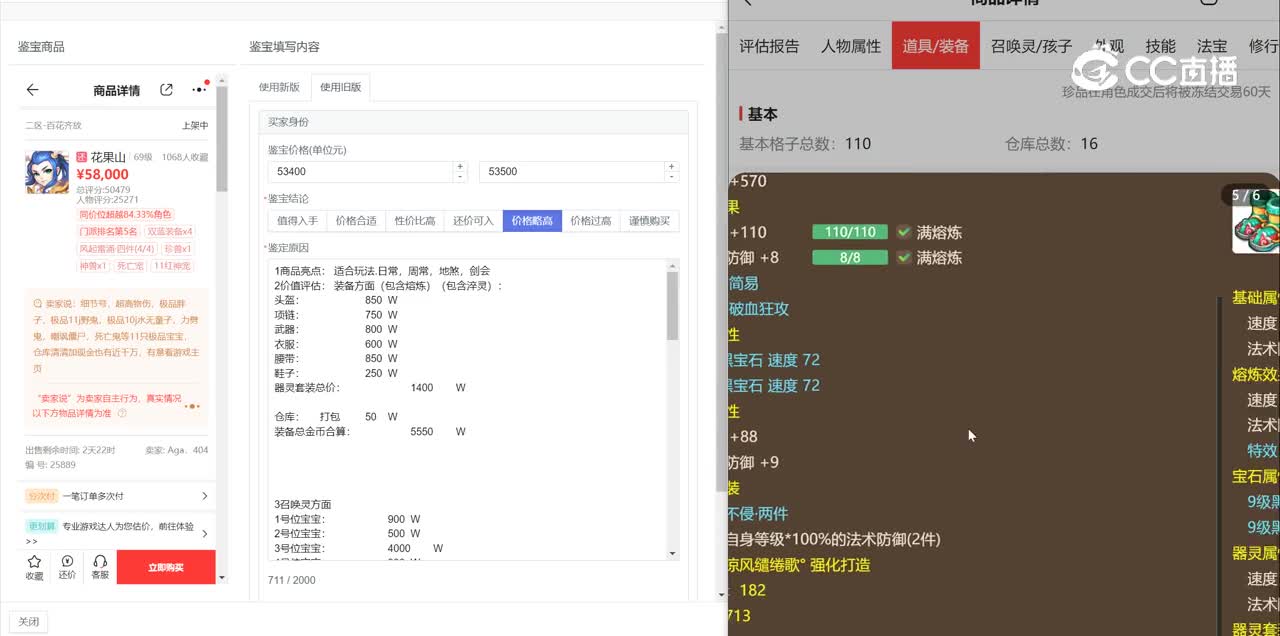Select the 值得入手 conclusion option
1280x636 pixels.
click(297, 221)
